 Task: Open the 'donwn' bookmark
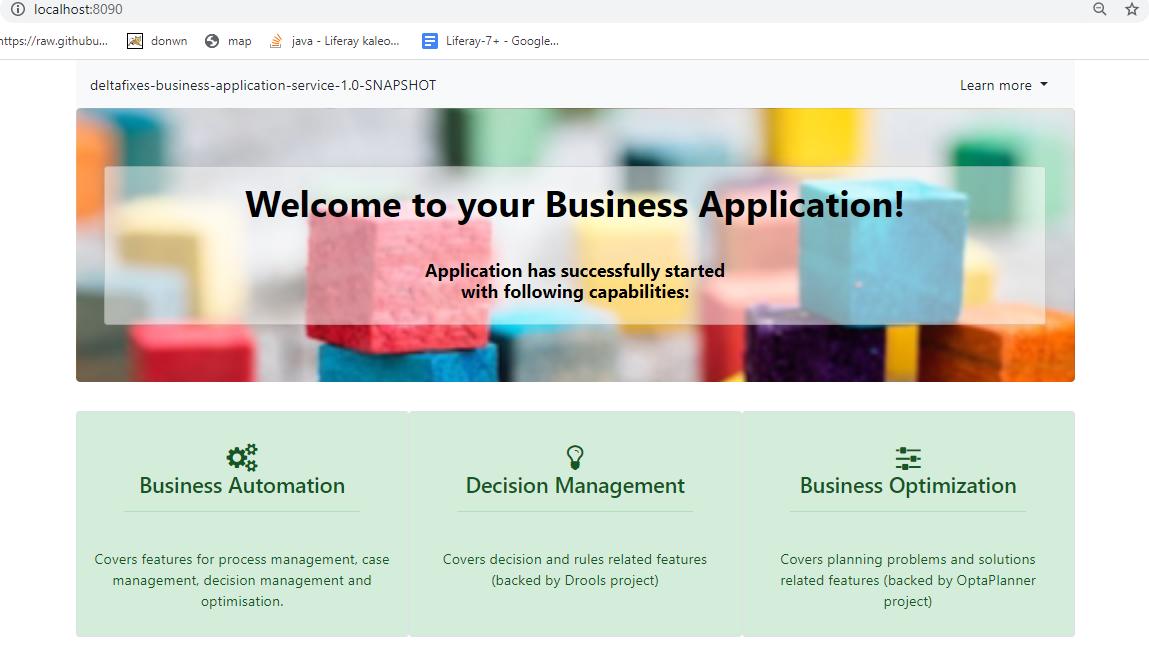pos(158,41)
